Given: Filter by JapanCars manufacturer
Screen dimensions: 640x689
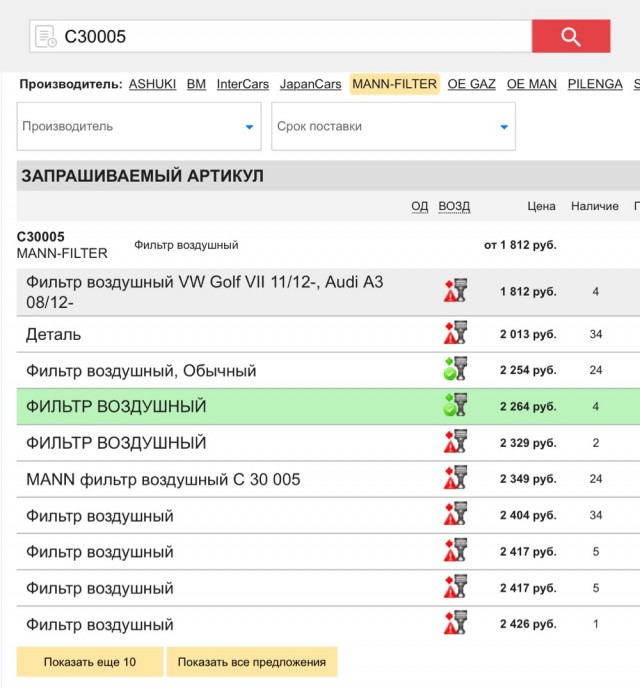Looking at the screenshot, I should [x=310, y=84].
